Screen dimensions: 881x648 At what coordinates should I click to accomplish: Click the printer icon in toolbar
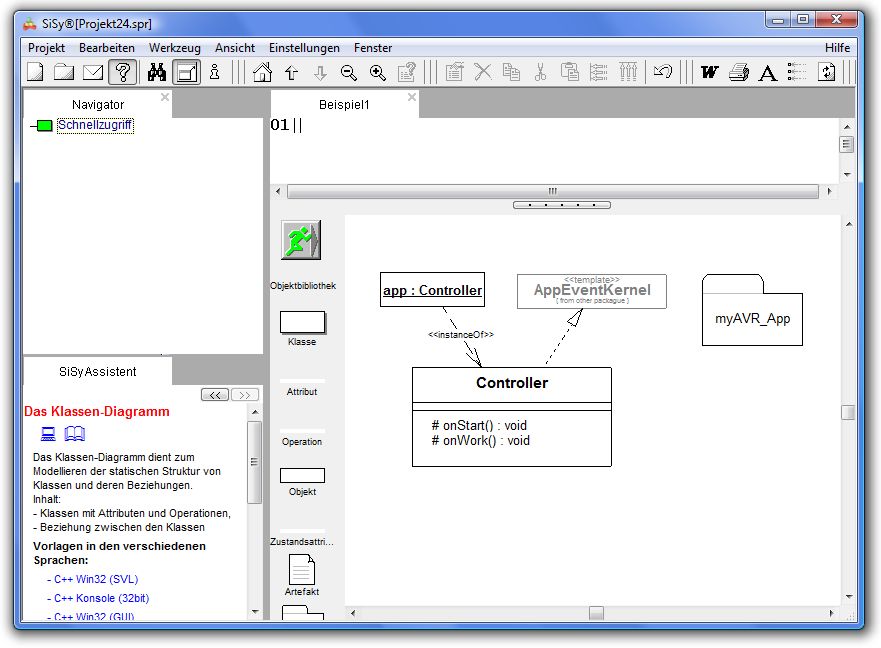pyautogui.click(x=738, y=72)
